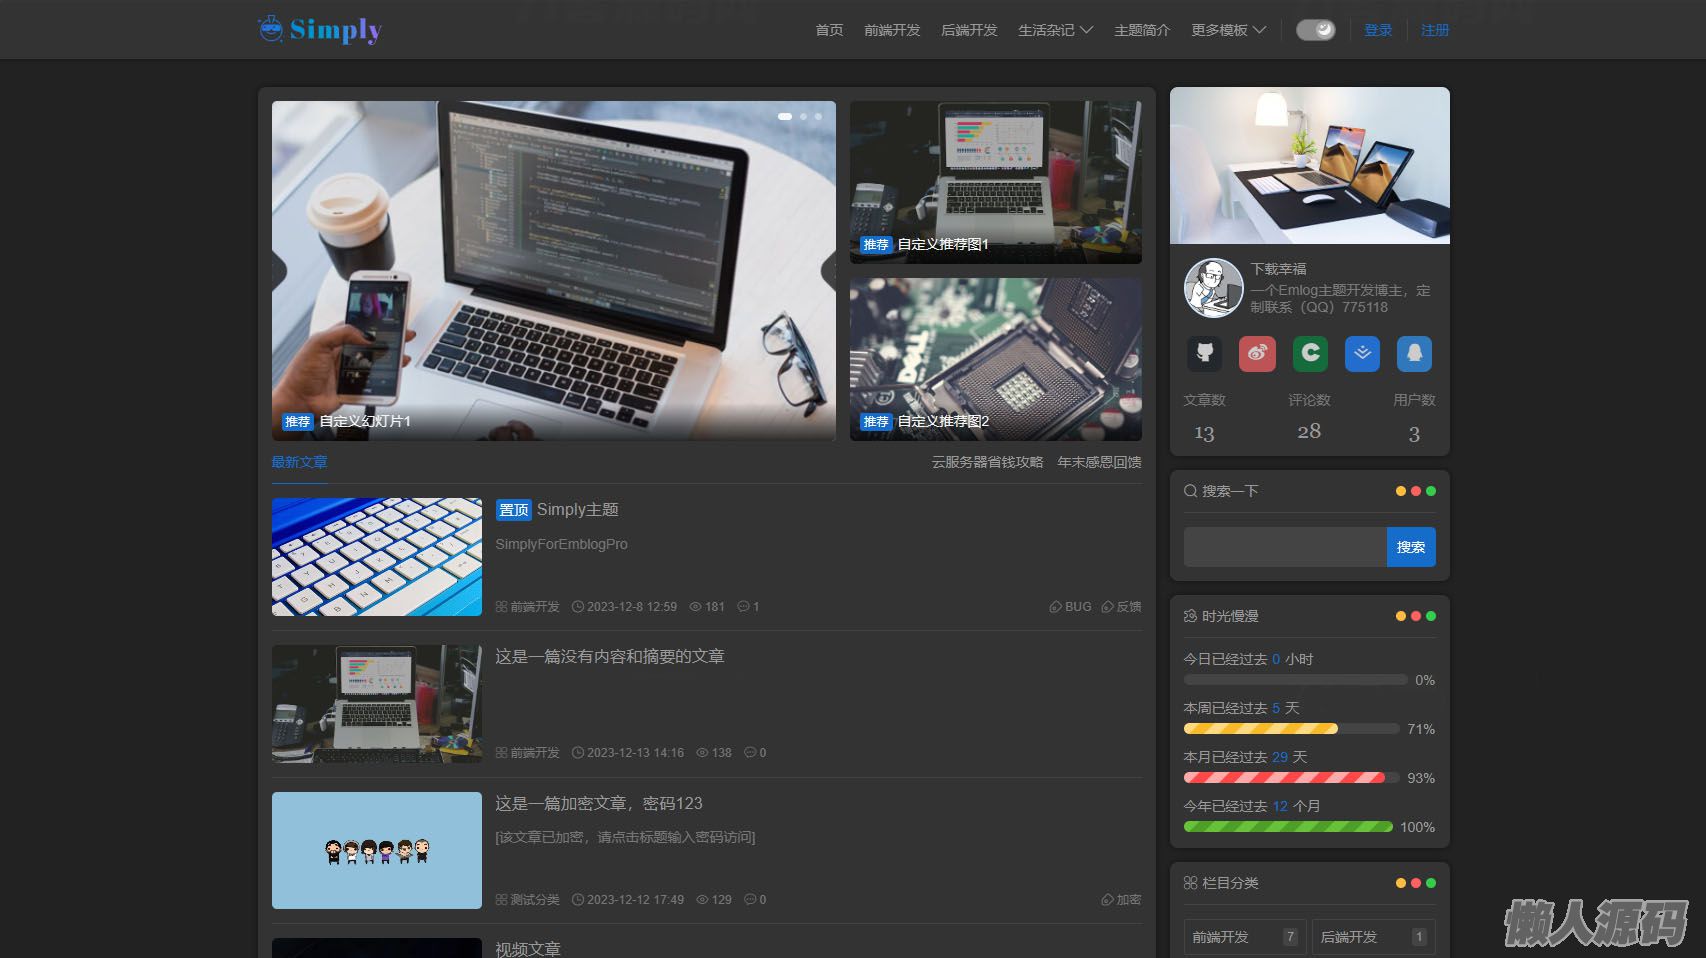Click the GitHub icon in profile card
This screenshot has height=958, width=1706.
click(x=1205, y=353)
